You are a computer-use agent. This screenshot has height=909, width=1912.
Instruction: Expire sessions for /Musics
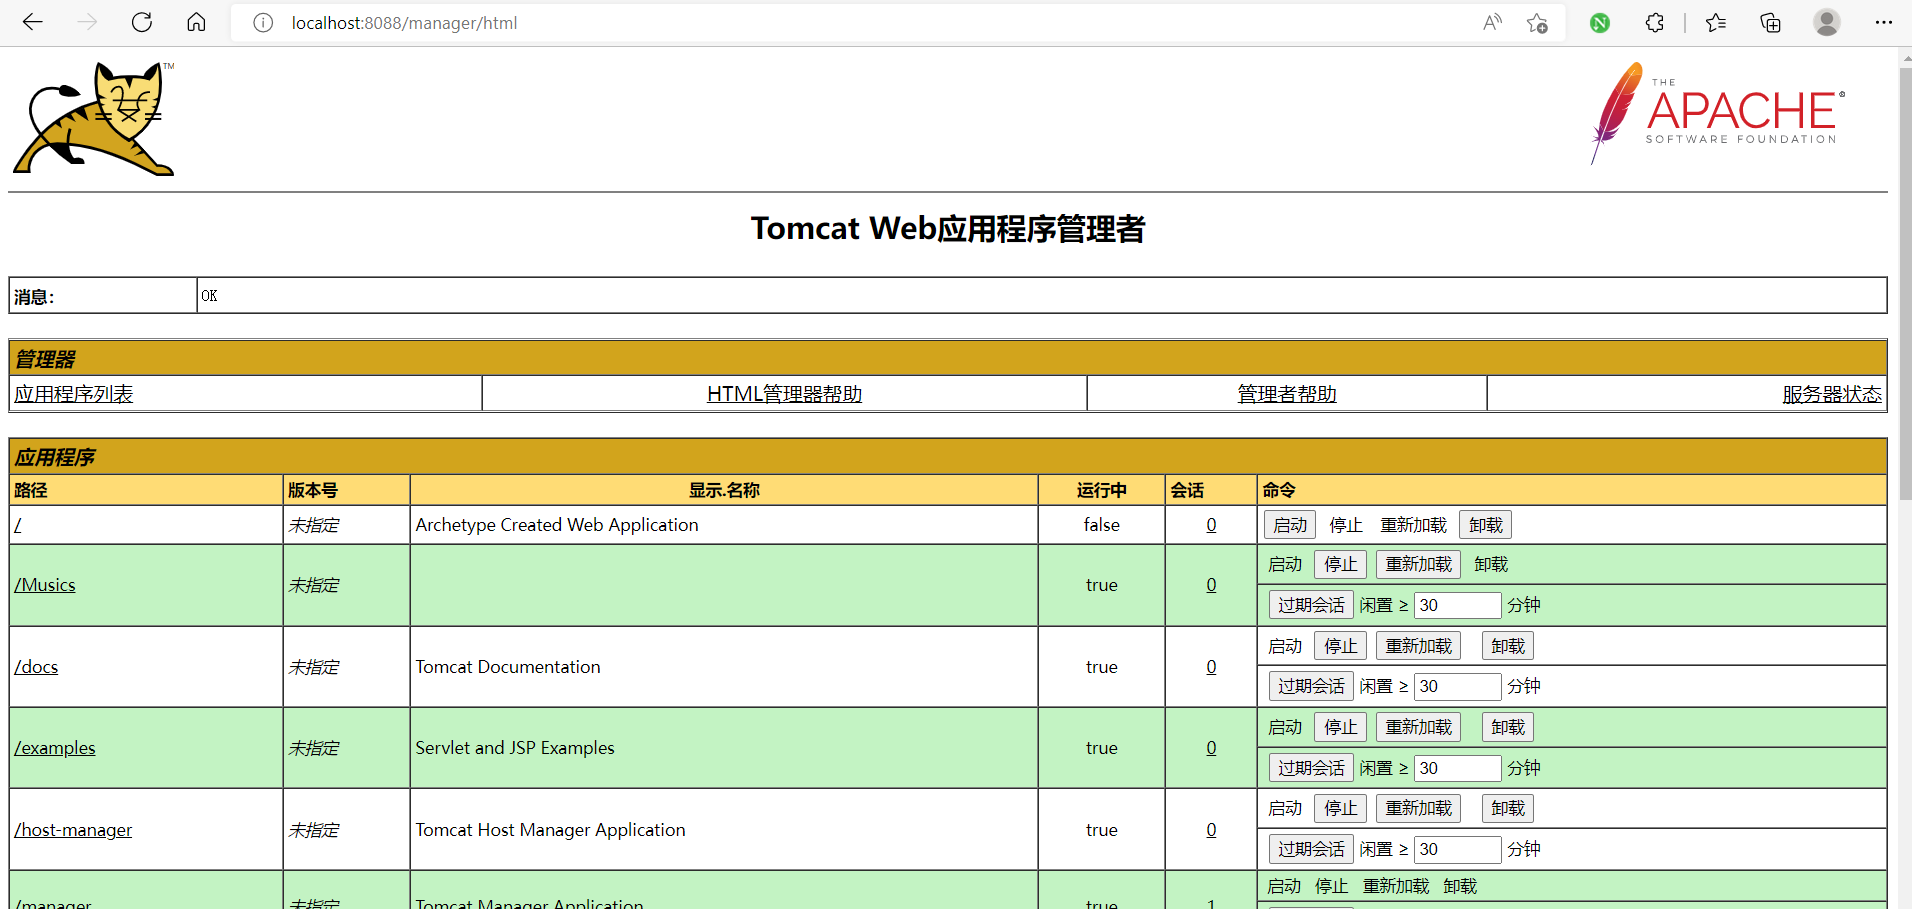(1311, 605)
